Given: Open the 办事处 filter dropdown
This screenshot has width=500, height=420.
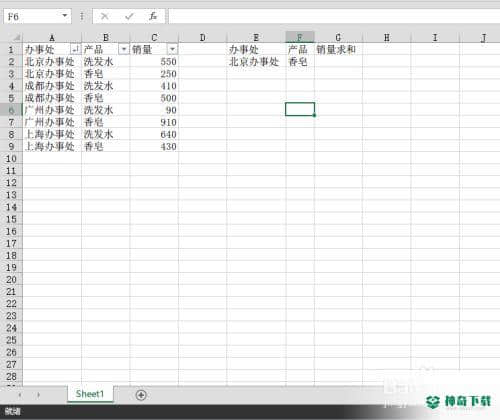Looking at the screenshot, I should tap(75, 50).
